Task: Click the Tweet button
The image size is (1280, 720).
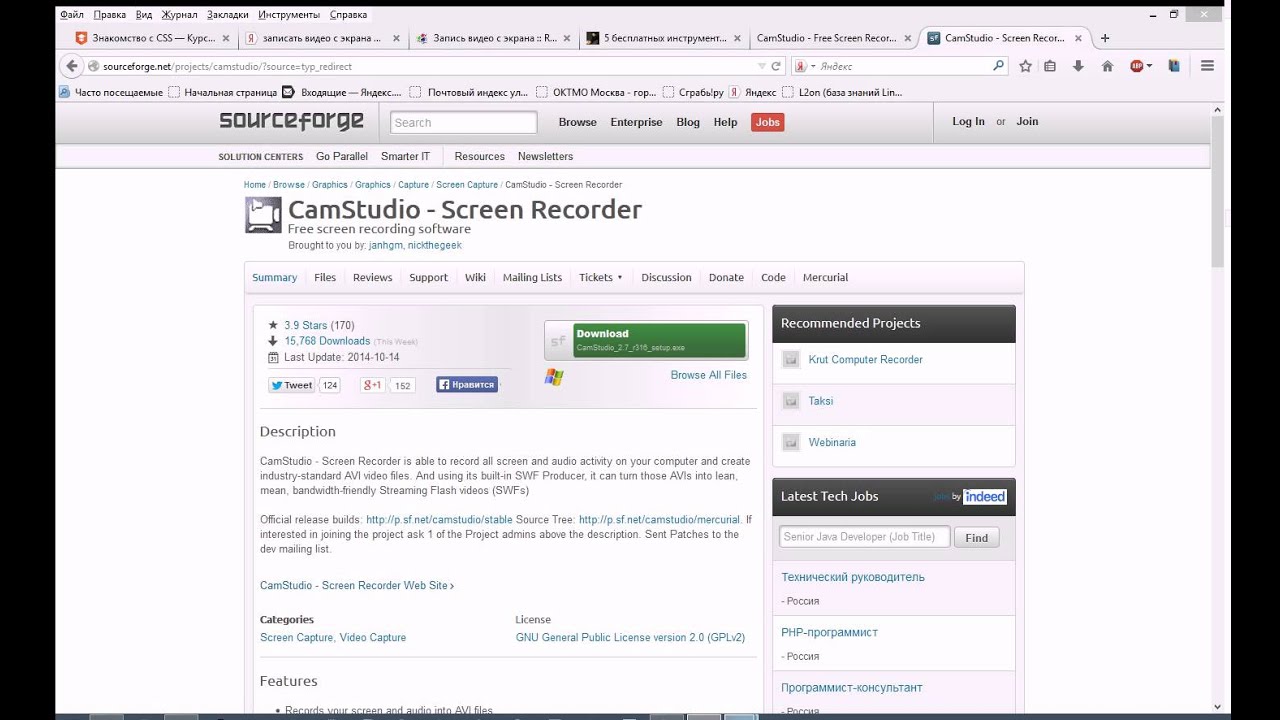Action: point(292,385)
